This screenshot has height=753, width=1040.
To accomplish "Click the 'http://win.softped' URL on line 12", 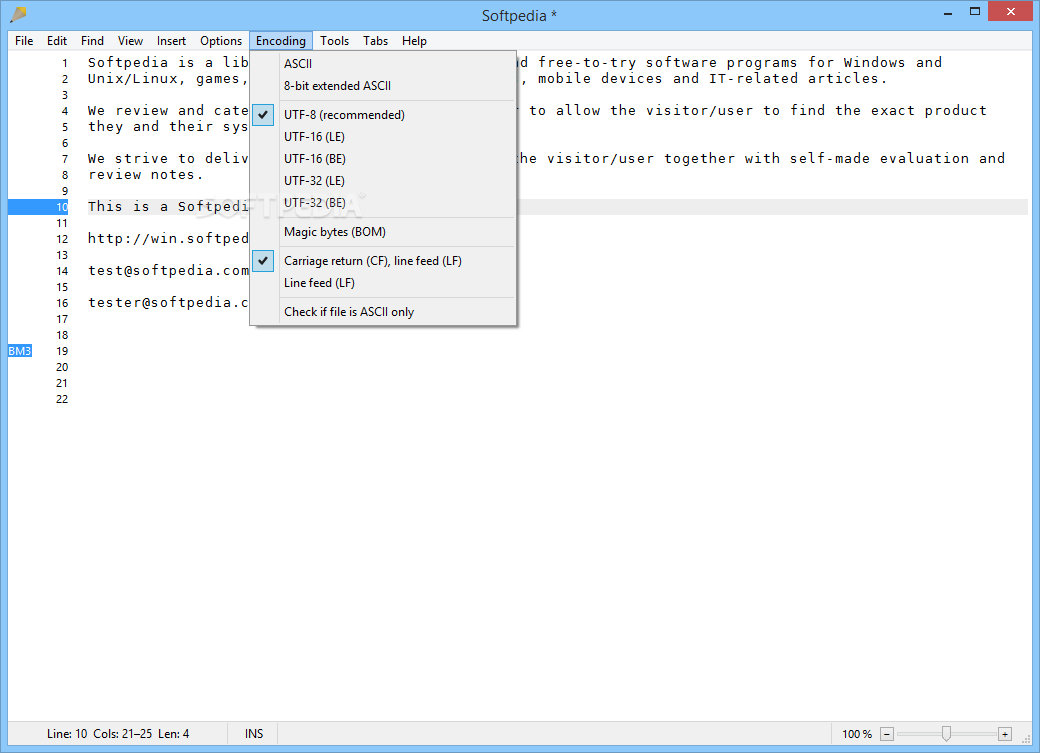I will point(168,238).
